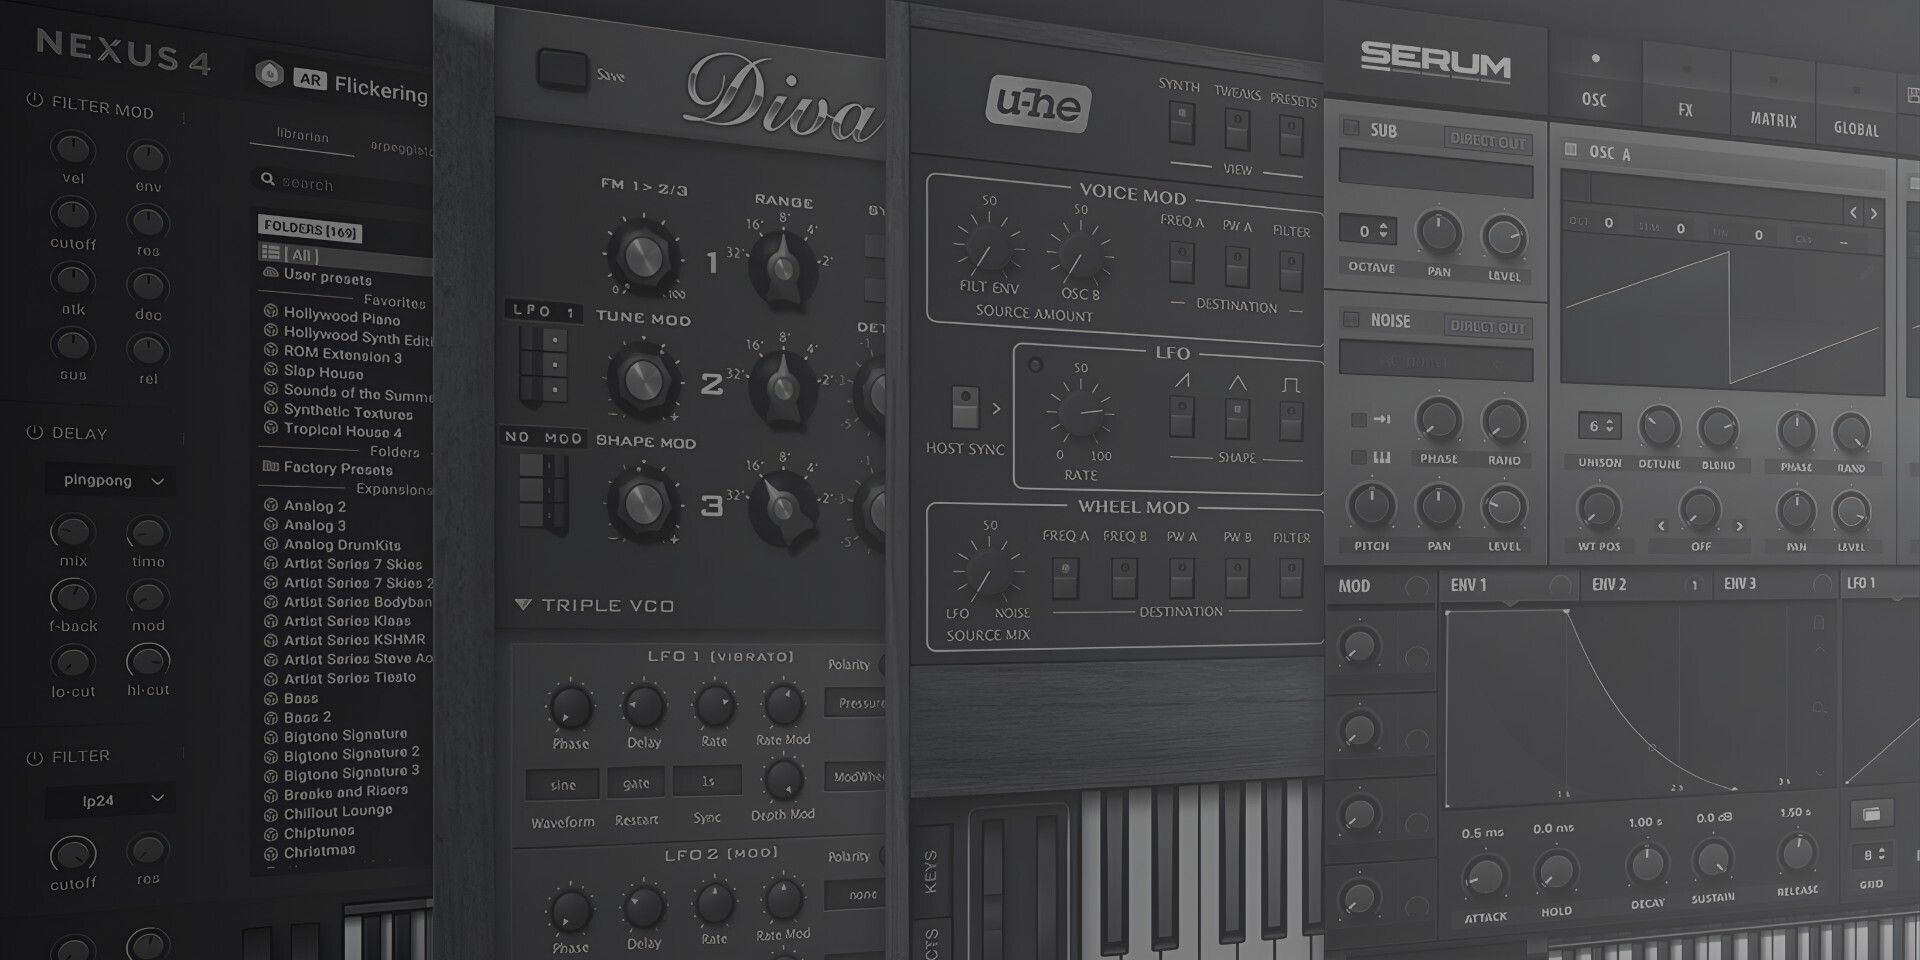Click the expansion icon beside Tropical House 4
The image size is (1920, 960).
click(270, 427)
